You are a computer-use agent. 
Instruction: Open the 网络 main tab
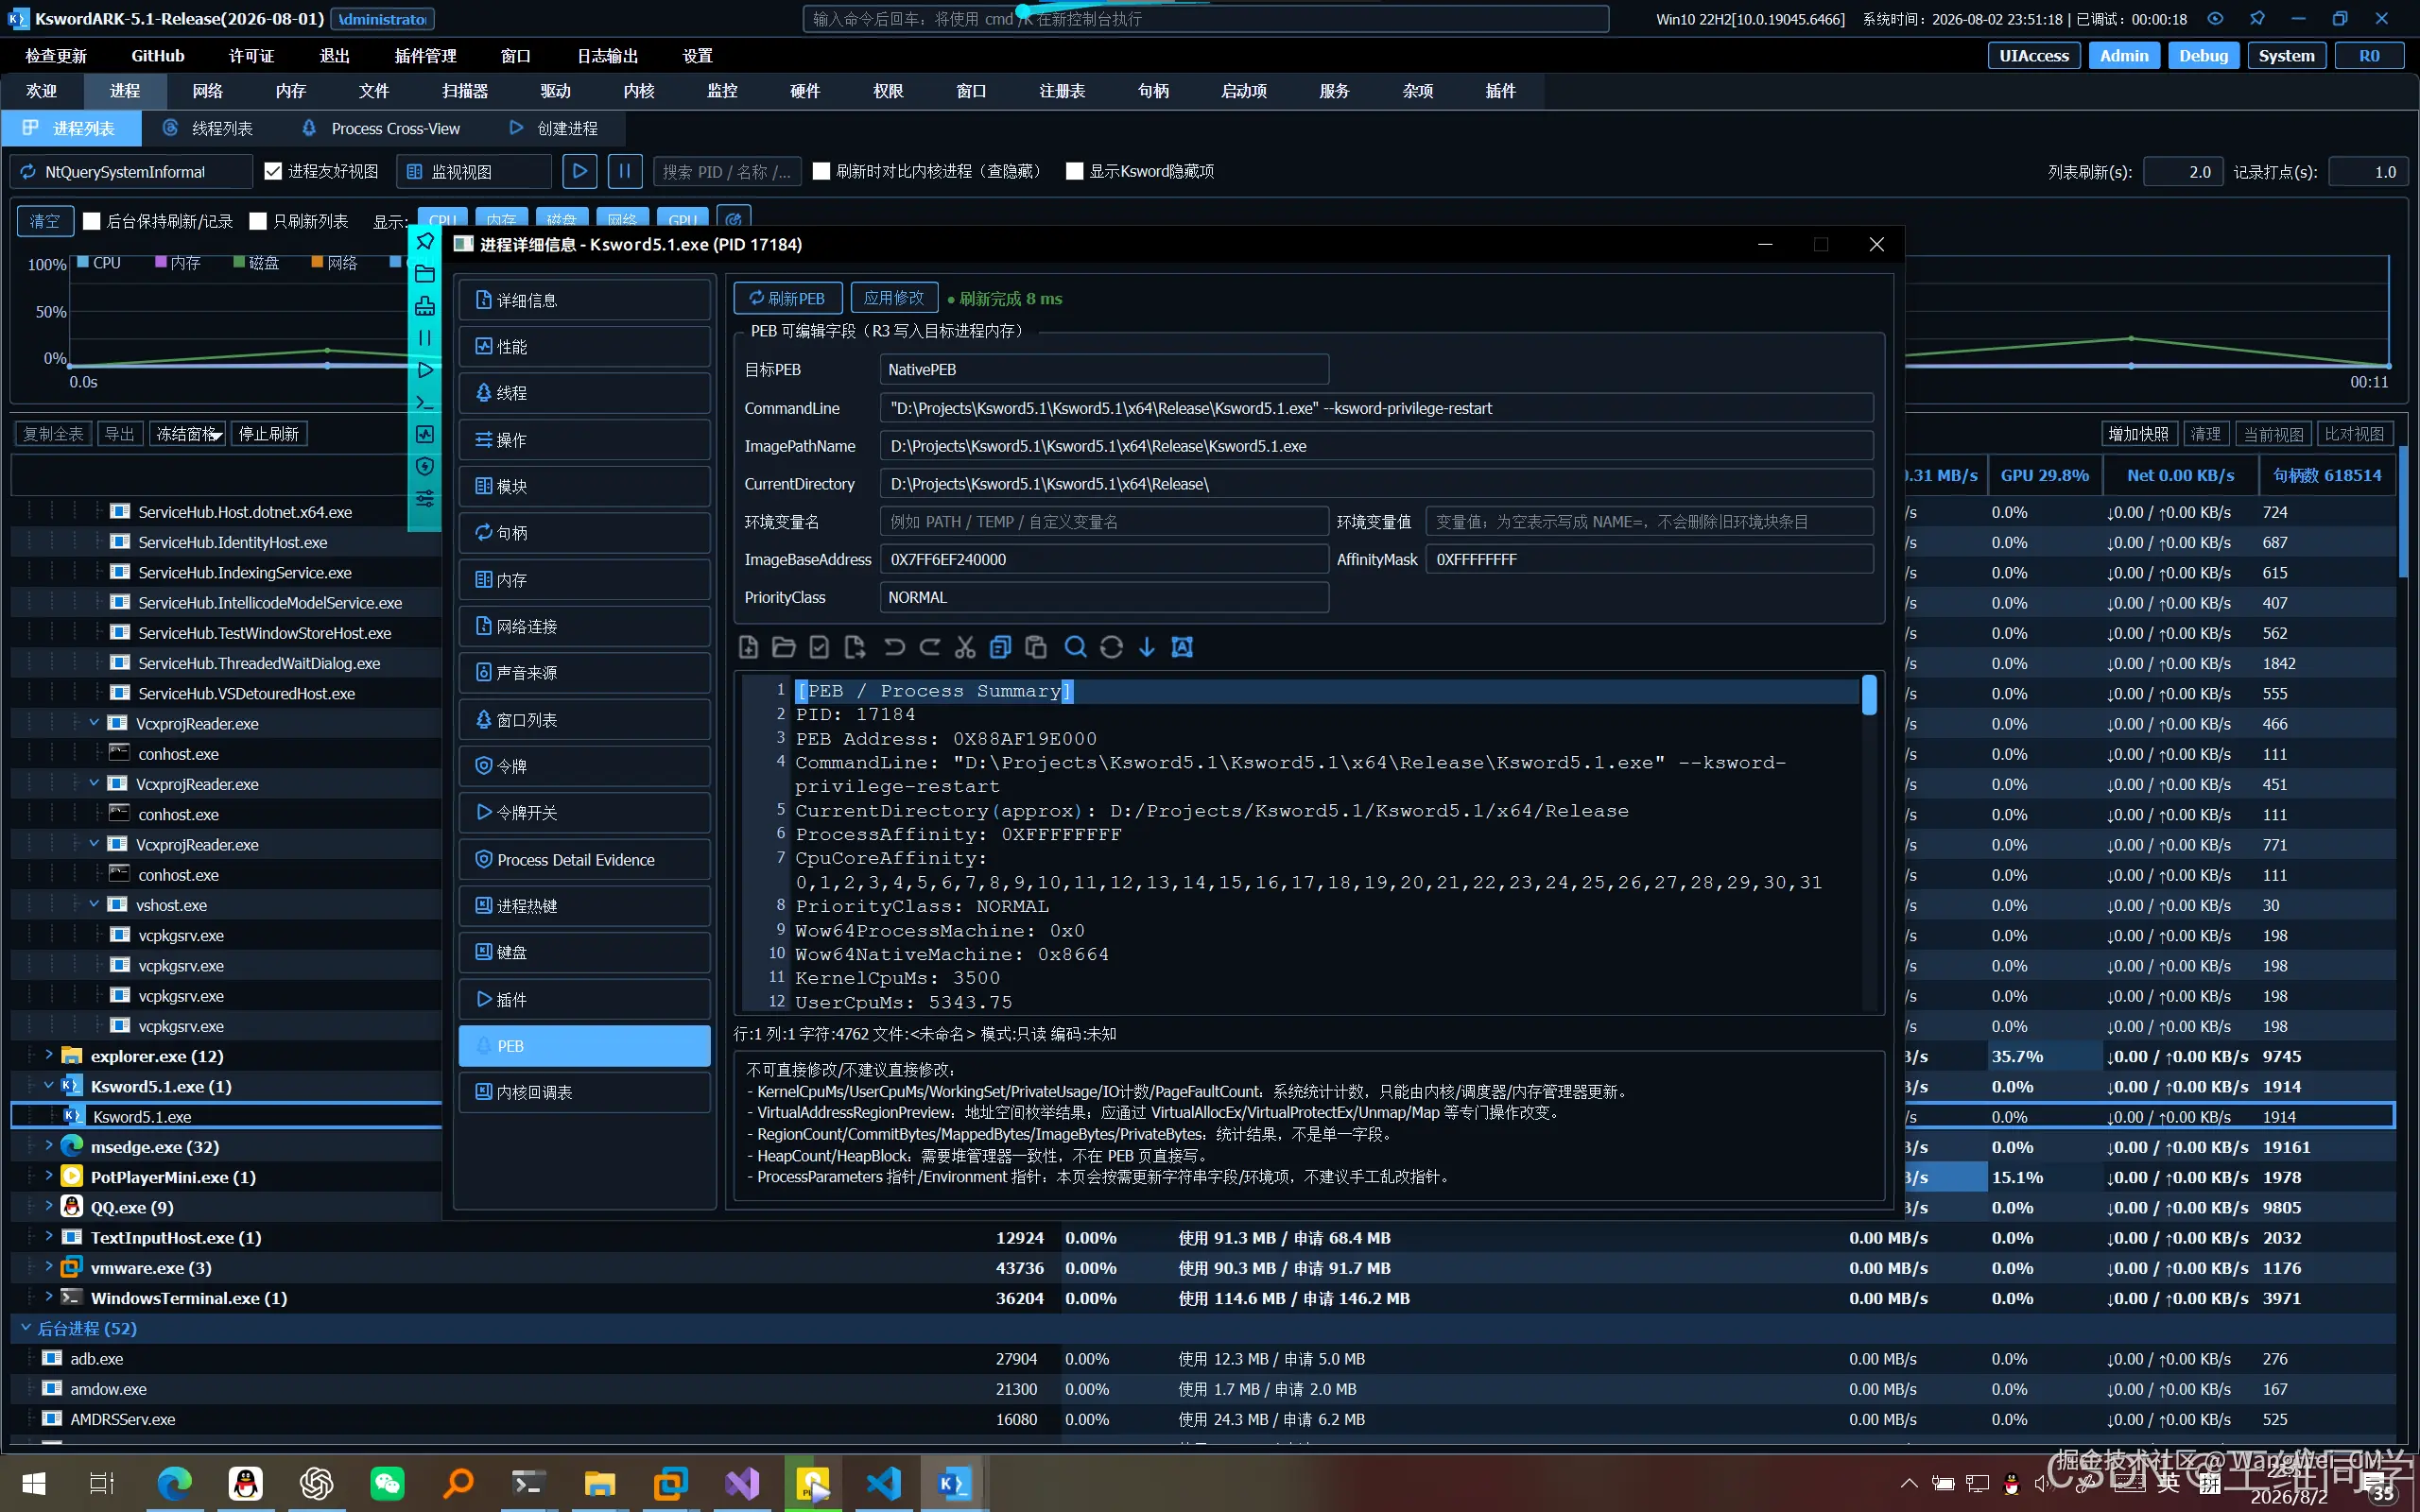click(x=207, y=91)
